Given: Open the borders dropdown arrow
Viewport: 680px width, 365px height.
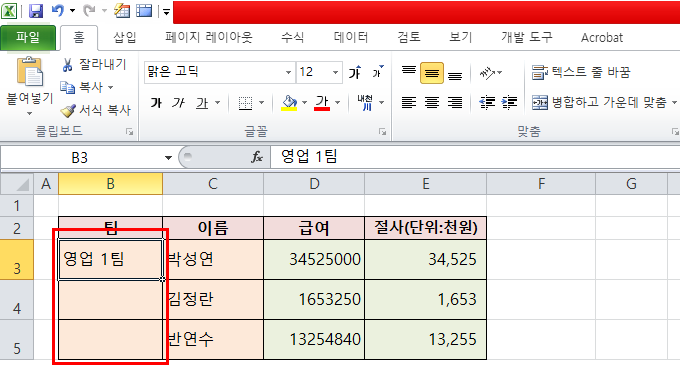Looking at the screenshot, I should [262, 103].
